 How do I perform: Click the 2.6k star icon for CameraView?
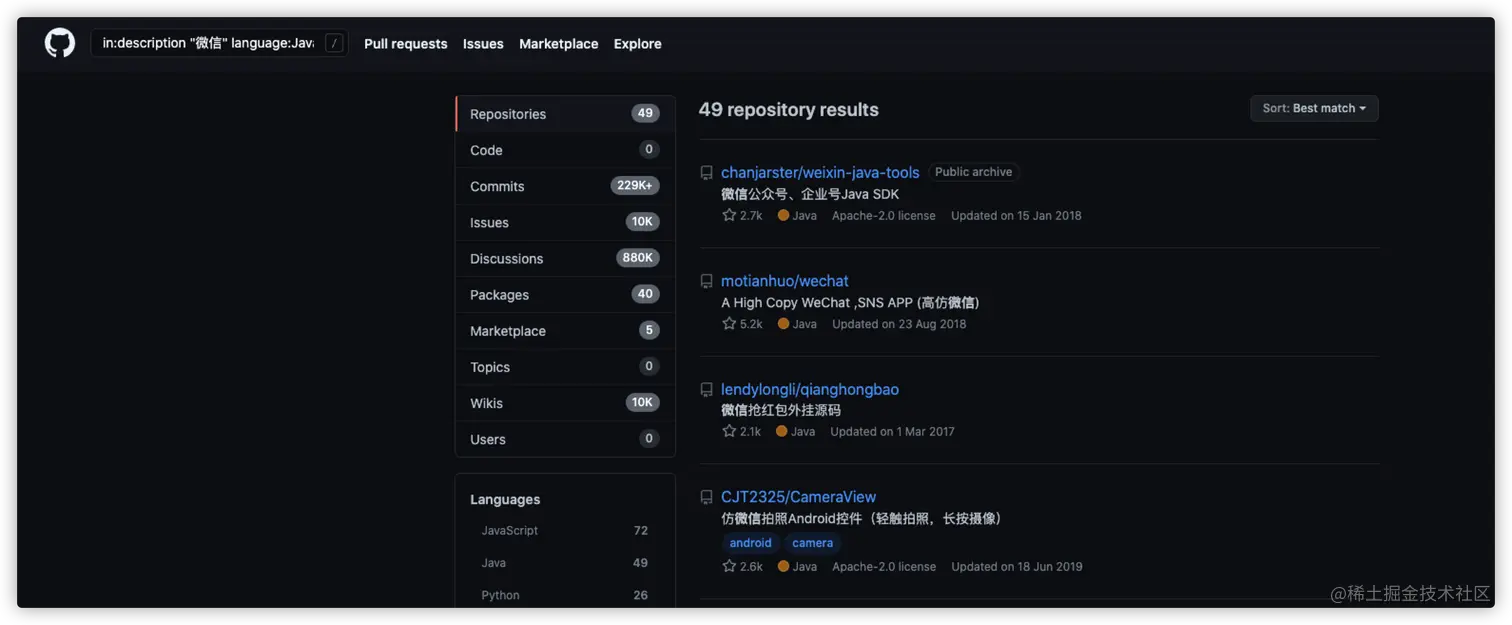click(729, 566)
